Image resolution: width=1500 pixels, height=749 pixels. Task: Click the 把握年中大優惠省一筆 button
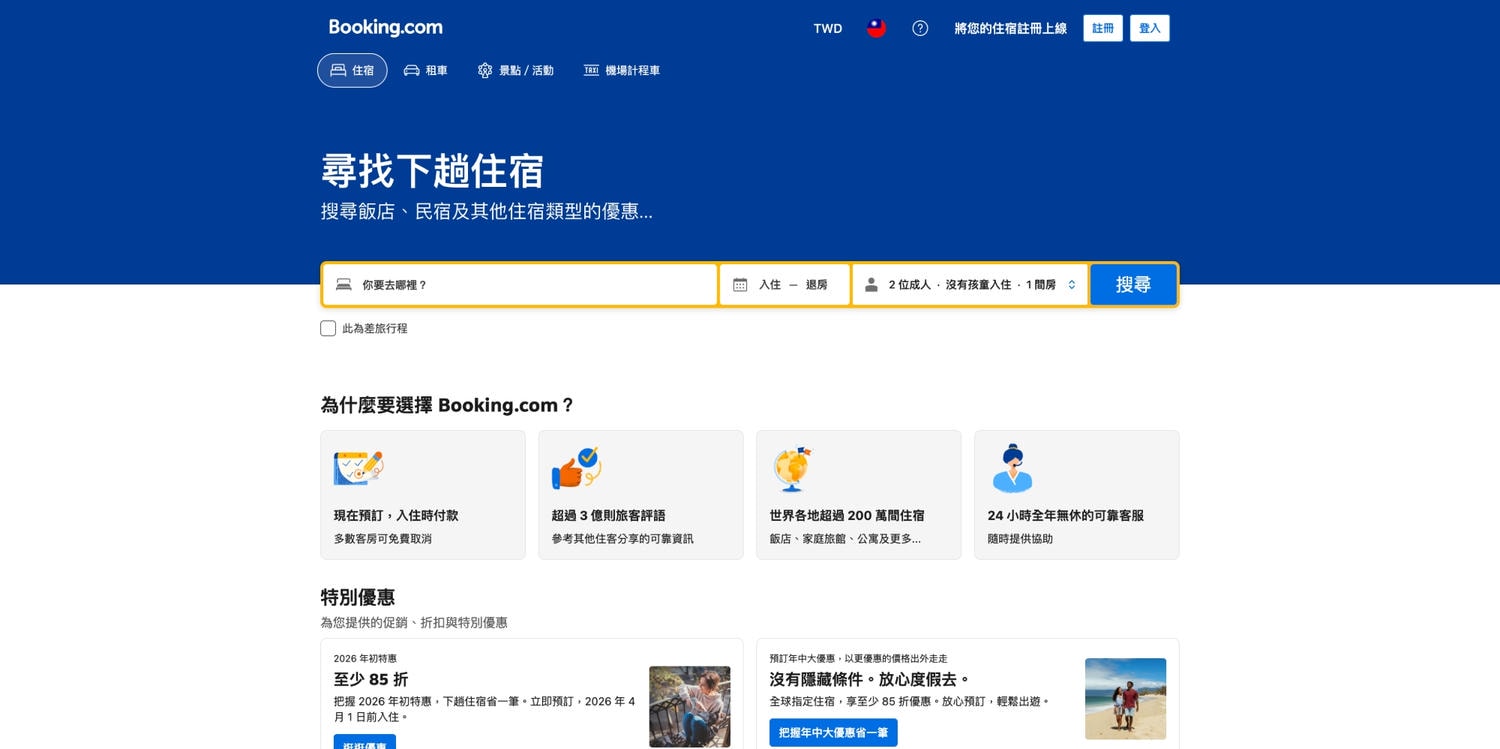click(x=833, y=732)
